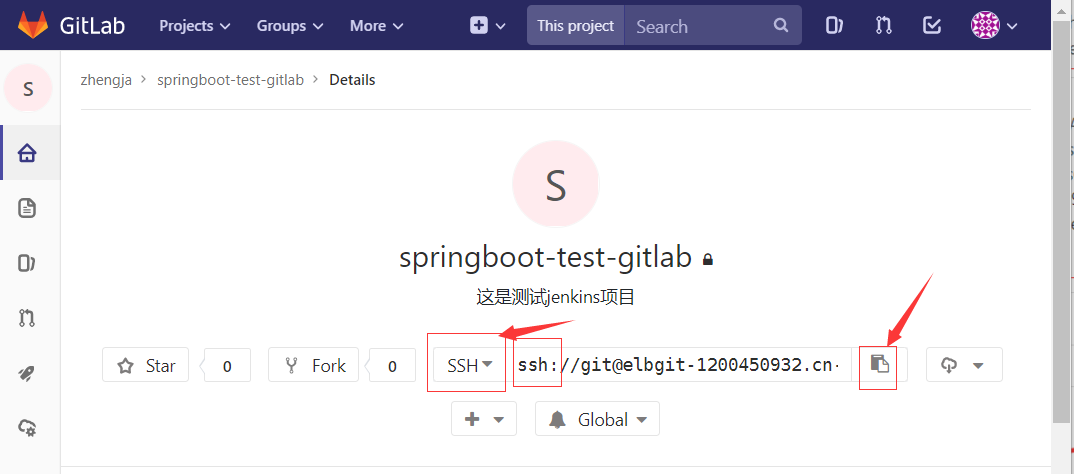The height and width of the screenshot is (474, 1074).
Task: Click the large project avatar S
Action: point(555,184)
